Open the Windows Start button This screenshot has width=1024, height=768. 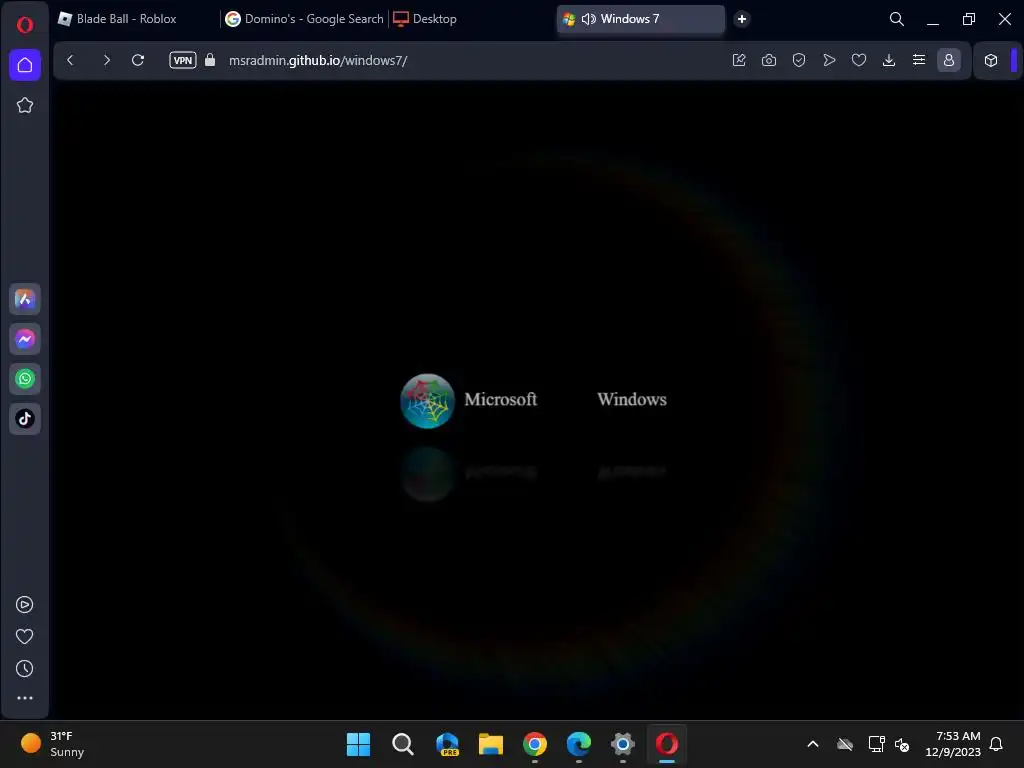click(x=359, y=744)
